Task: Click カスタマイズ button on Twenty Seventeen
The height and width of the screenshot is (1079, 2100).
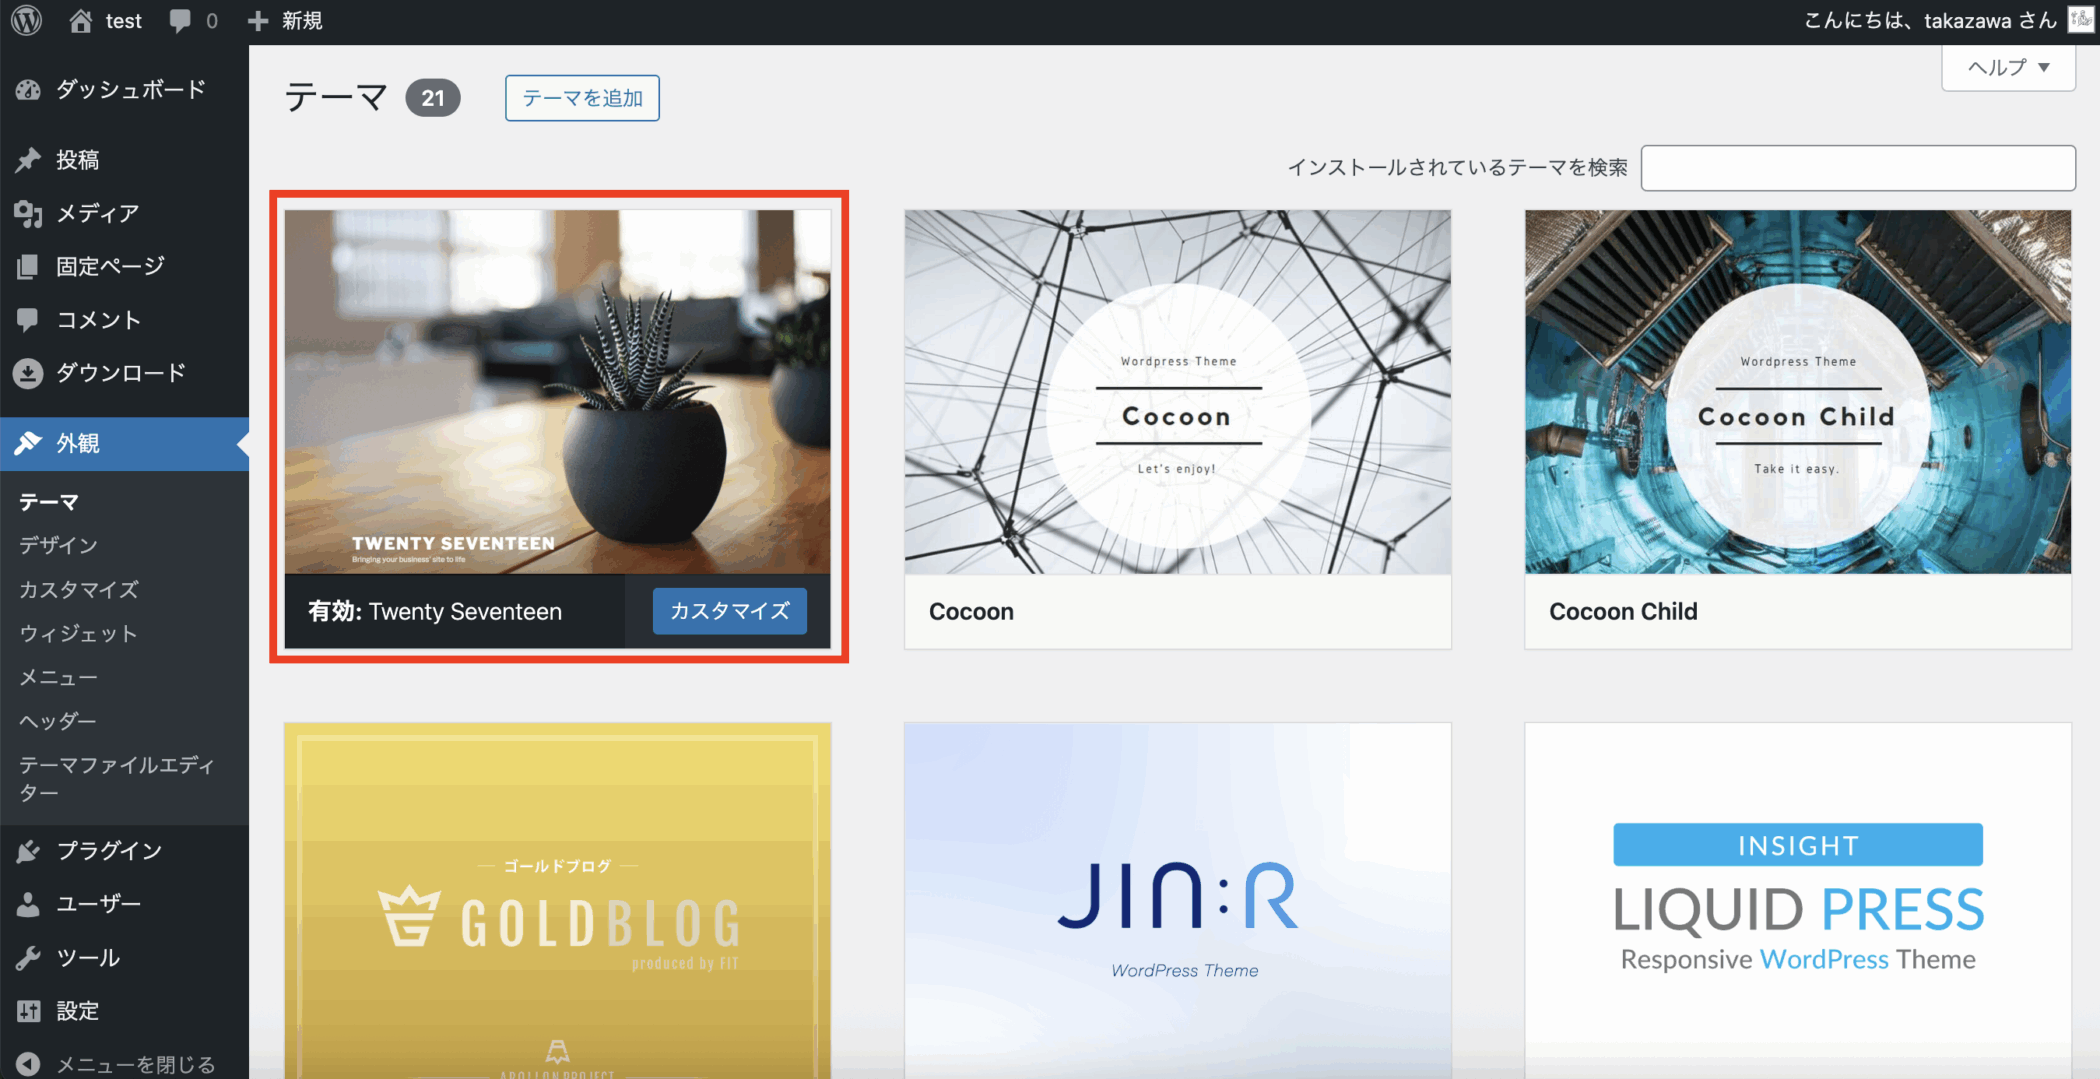Action: [729, 611]
